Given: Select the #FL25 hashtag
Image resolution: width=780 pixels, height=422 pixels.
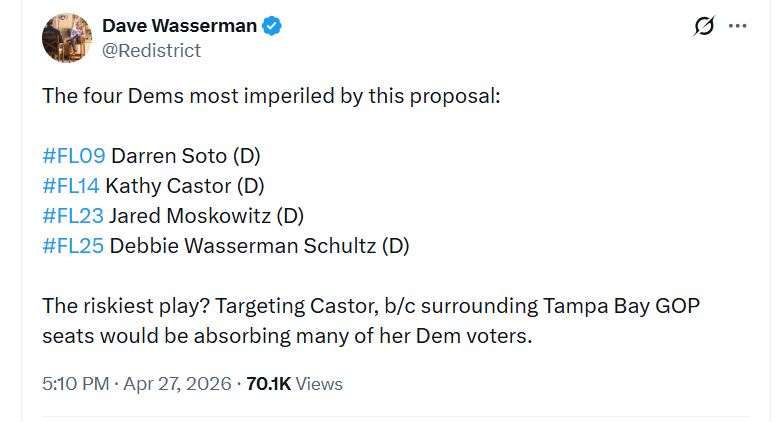Looking at the screenshot, I should tap(73, 246).
